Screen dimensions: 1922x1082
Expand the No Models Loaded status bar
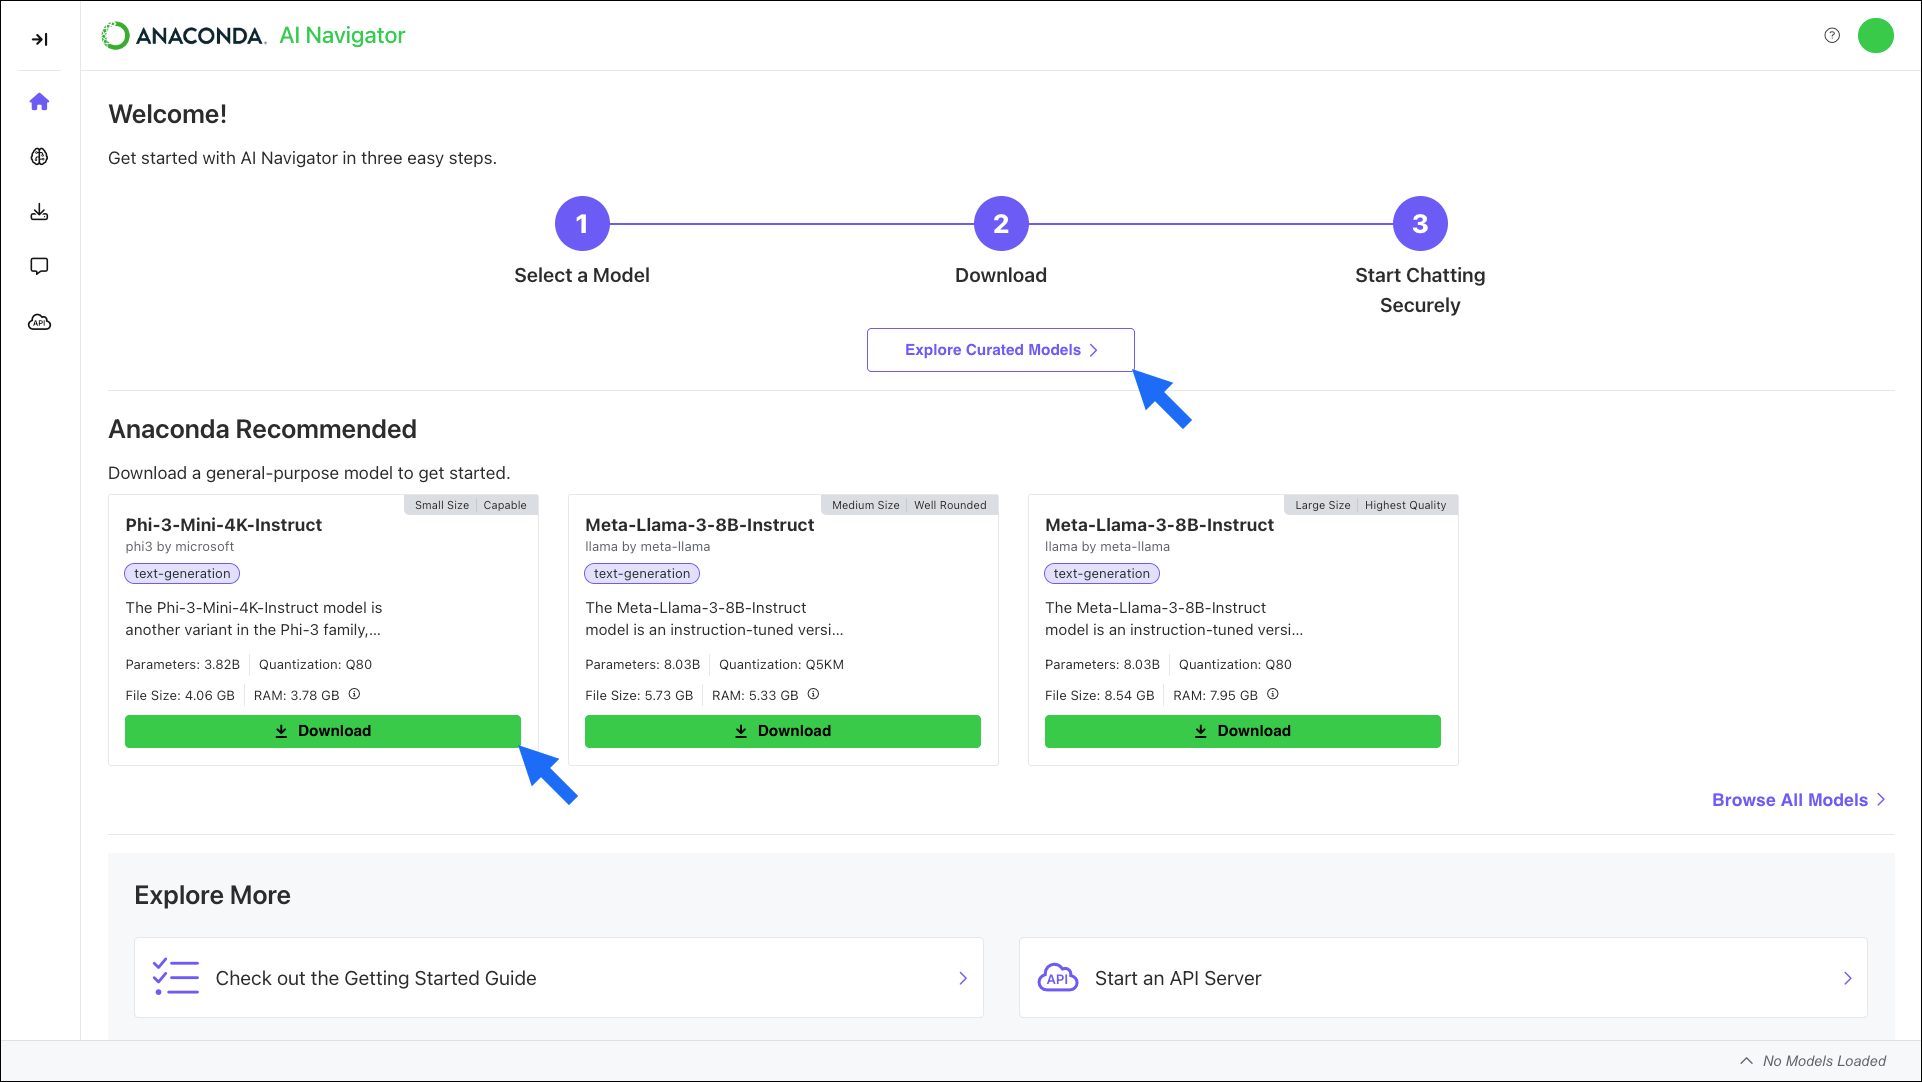click(1746, 1060)
